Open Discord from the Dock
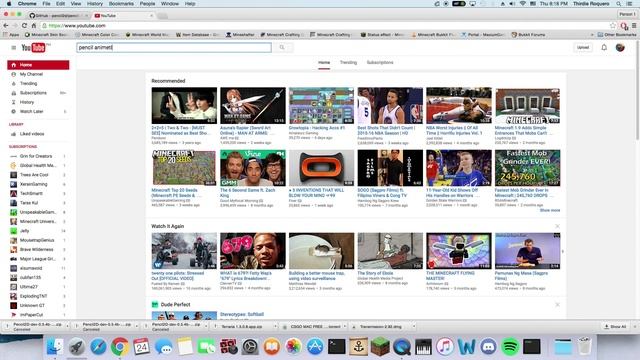640x360 pixels. coord(488,347)
